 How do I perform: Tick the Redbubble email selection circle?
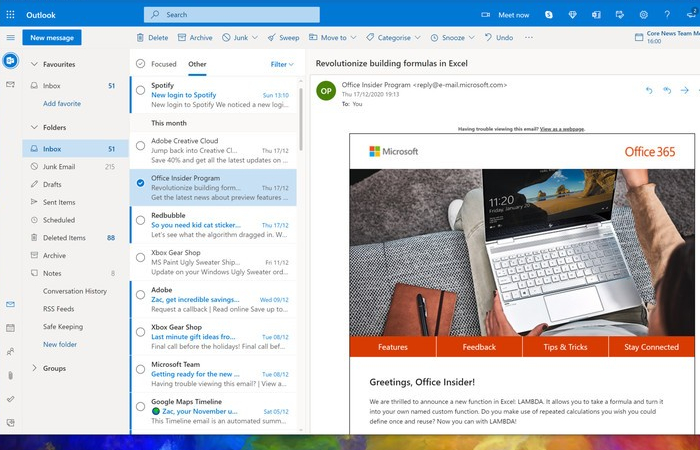(x=140, y=220)
